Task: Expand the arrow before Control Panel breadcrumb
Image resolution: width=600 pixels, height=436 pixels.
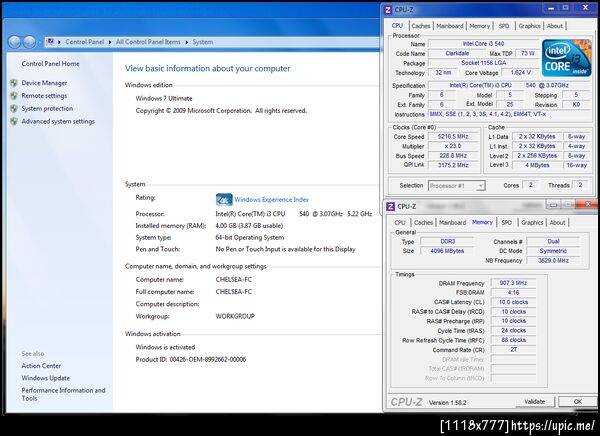Action: (x=59, y=42)
